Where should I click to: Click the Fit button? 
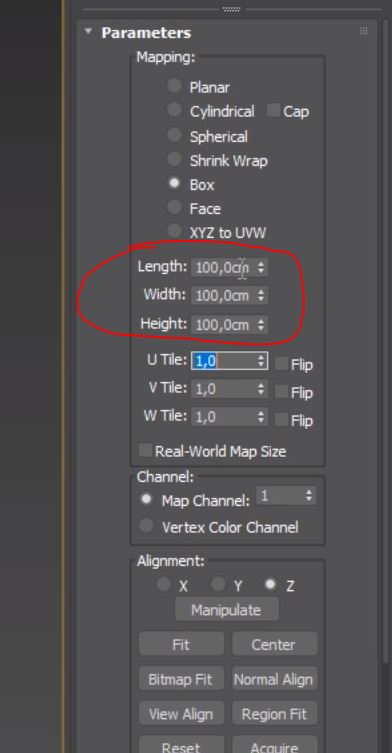click(x=181, y=644)
